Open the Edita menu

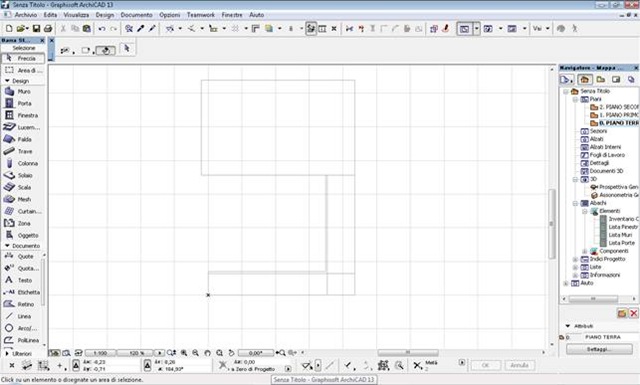pos(50,15)
